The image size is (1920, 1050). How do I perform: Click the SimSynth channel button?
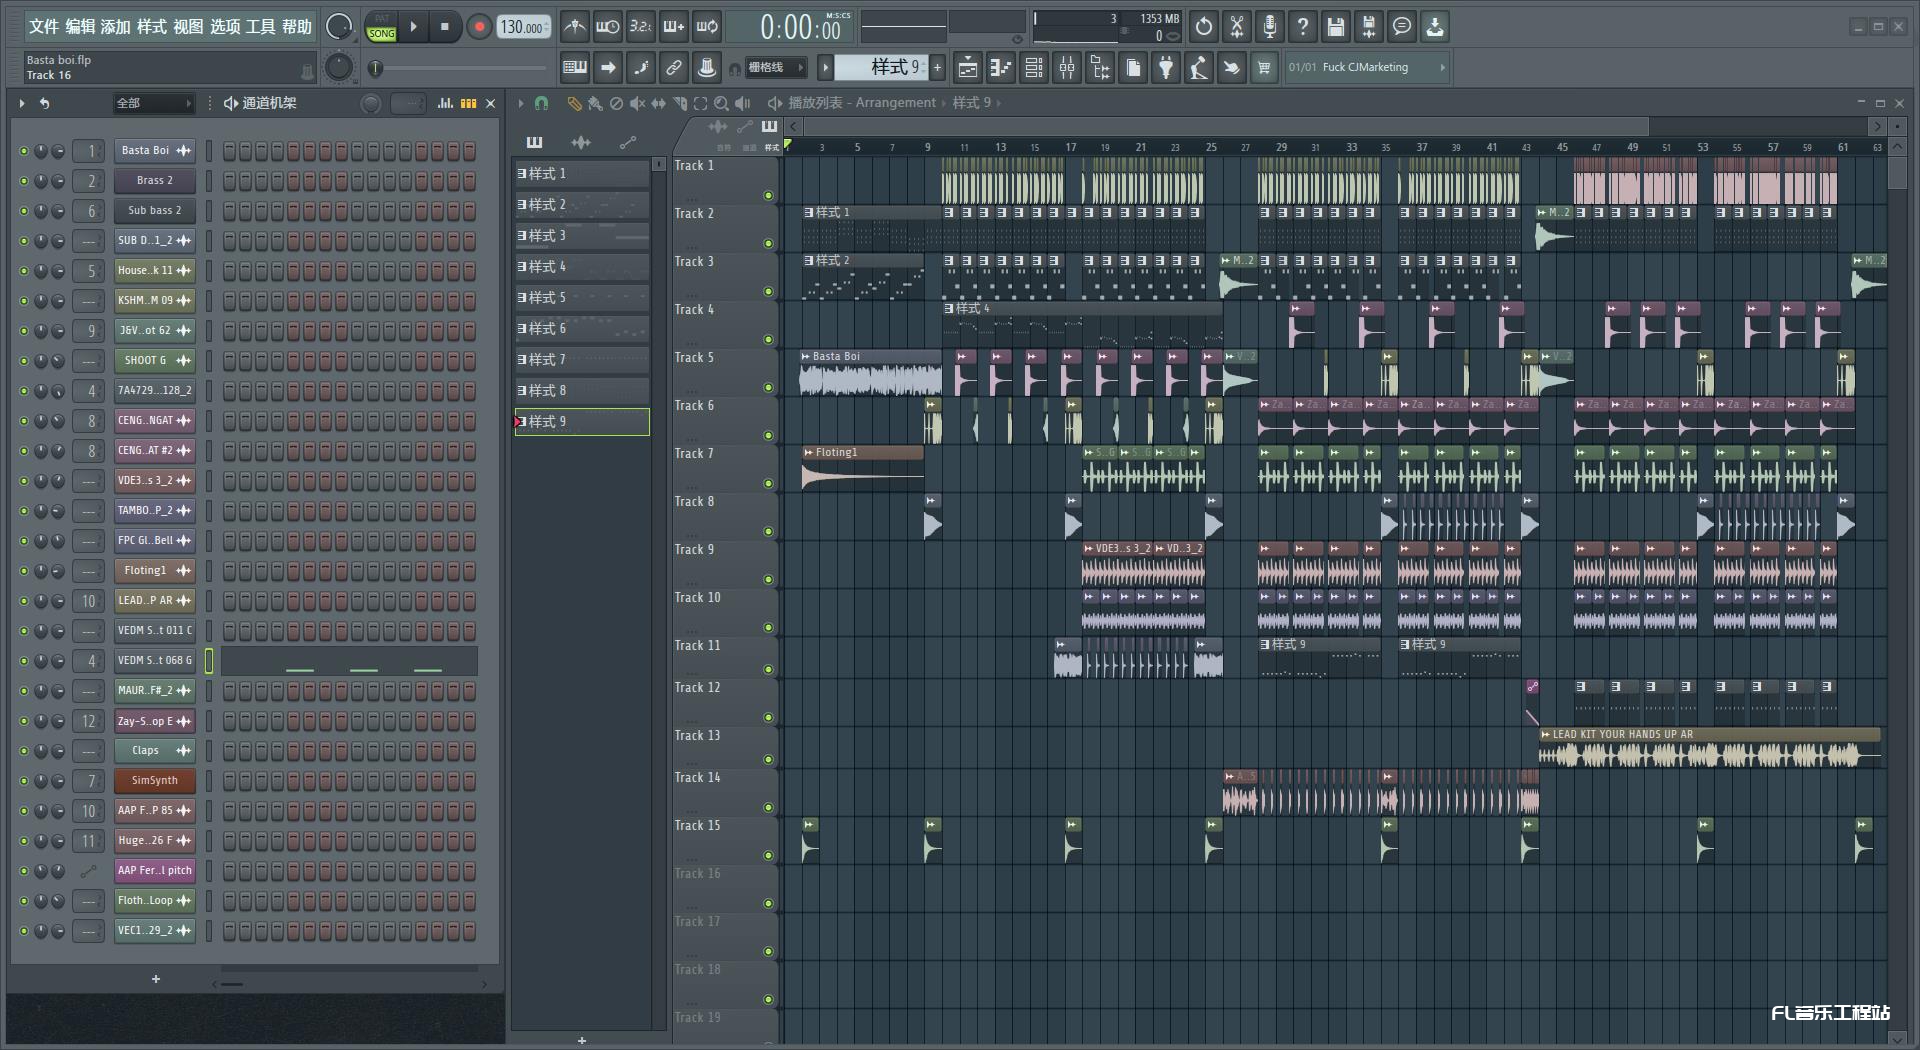point(155,781)
